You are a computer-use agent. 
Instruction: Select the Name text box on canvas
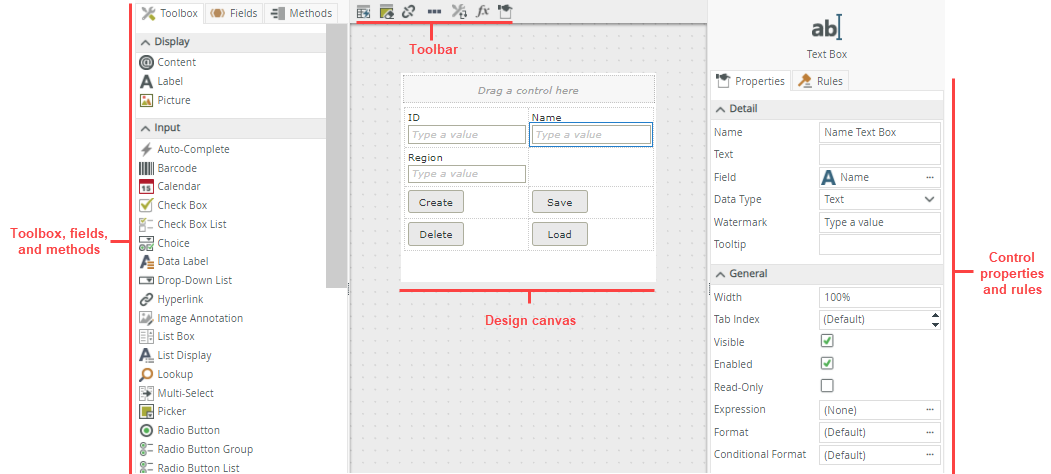coord(591,134)
